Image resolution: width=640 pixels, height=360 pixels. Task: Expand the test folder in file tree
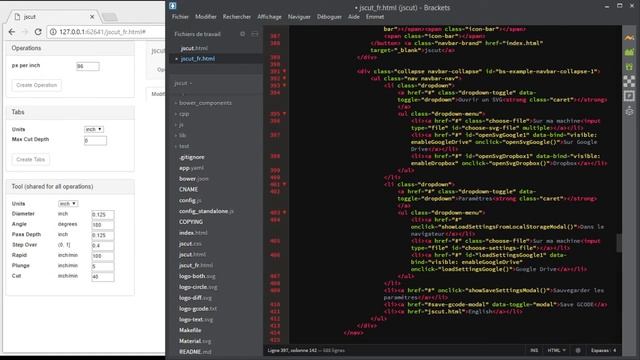[x=176, y=146]
